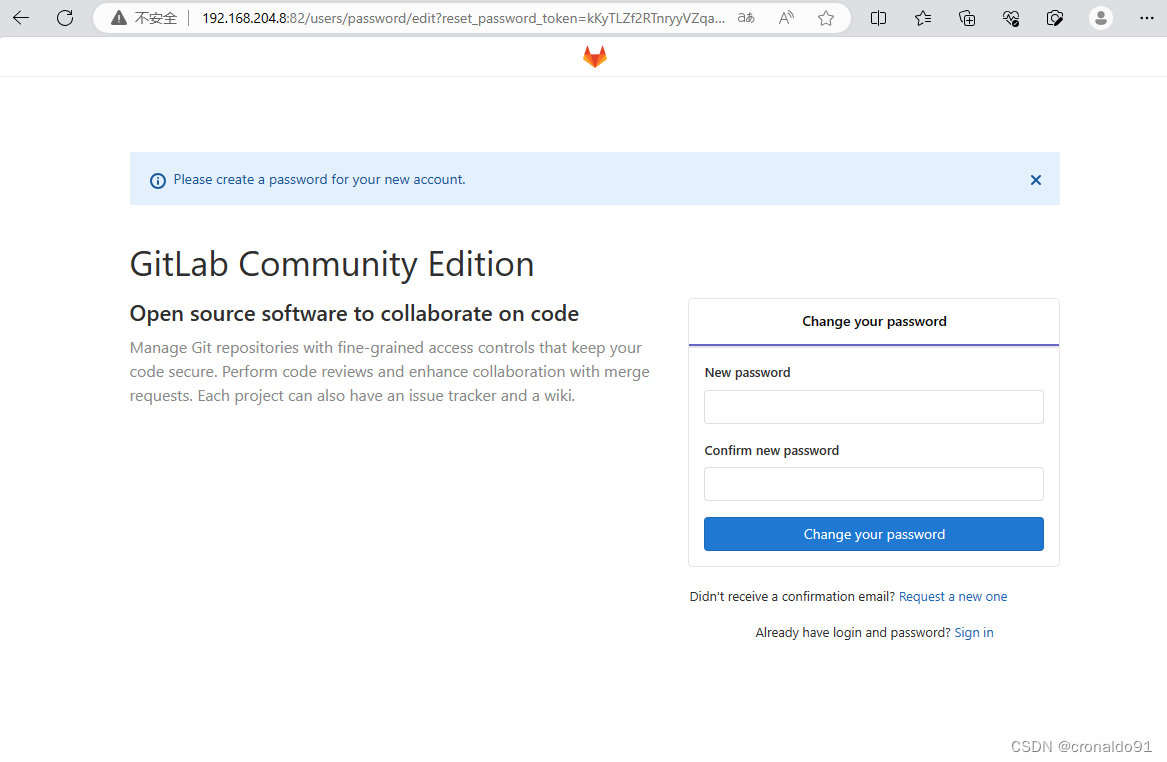Add page to favorites with star icon

[x=826, y=18]
